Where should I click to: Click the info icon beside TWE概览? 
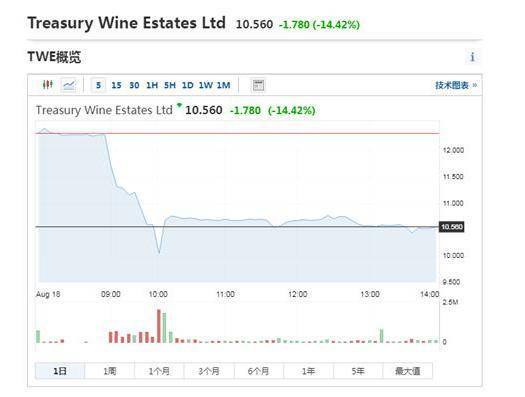[x=472, y=57]
